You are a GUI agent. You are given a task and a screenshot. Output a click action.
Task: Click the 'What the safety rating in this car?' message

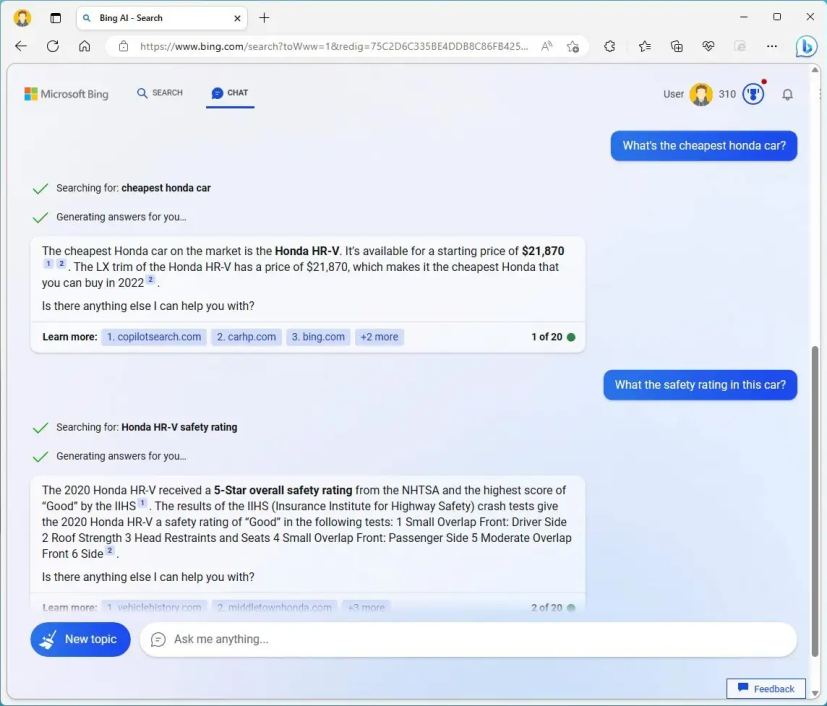coord(700,385)
